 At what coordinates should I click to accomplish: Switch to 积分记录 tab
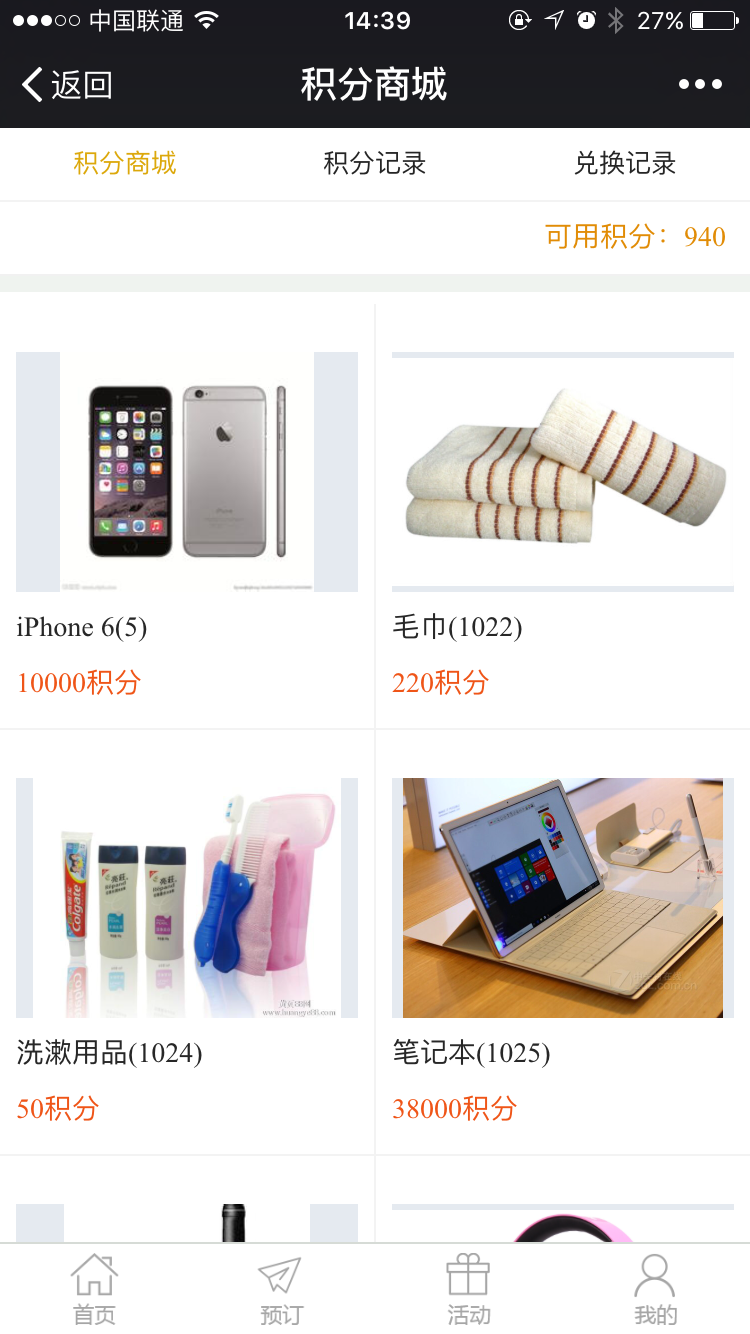[375, 163]
